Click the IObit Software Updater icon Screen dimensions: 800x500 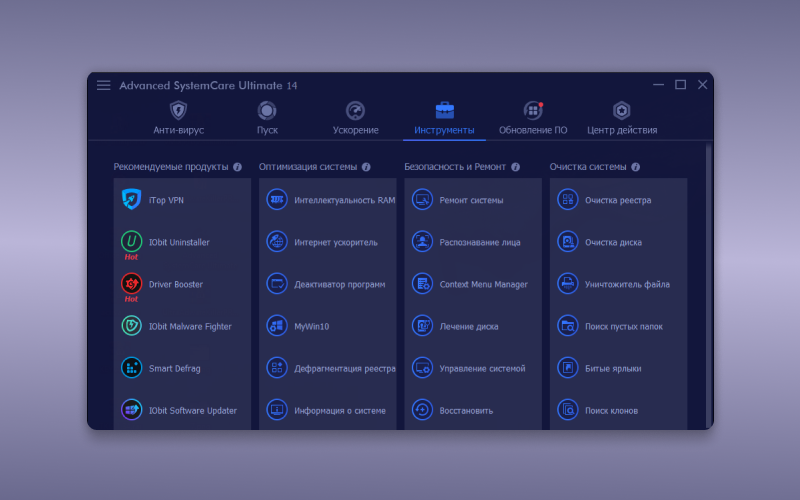132,410
